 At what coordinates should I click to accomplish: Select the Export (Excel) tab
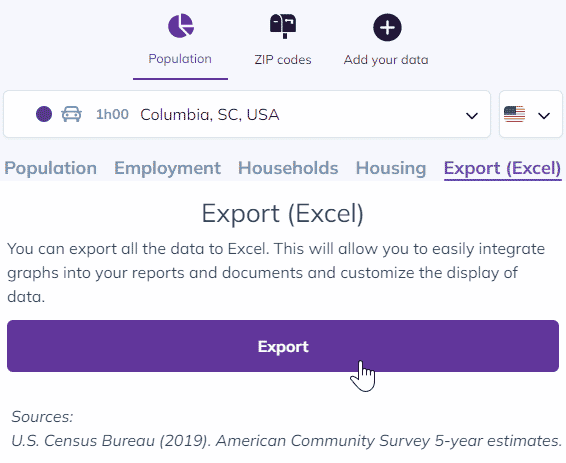coord(502,169)
